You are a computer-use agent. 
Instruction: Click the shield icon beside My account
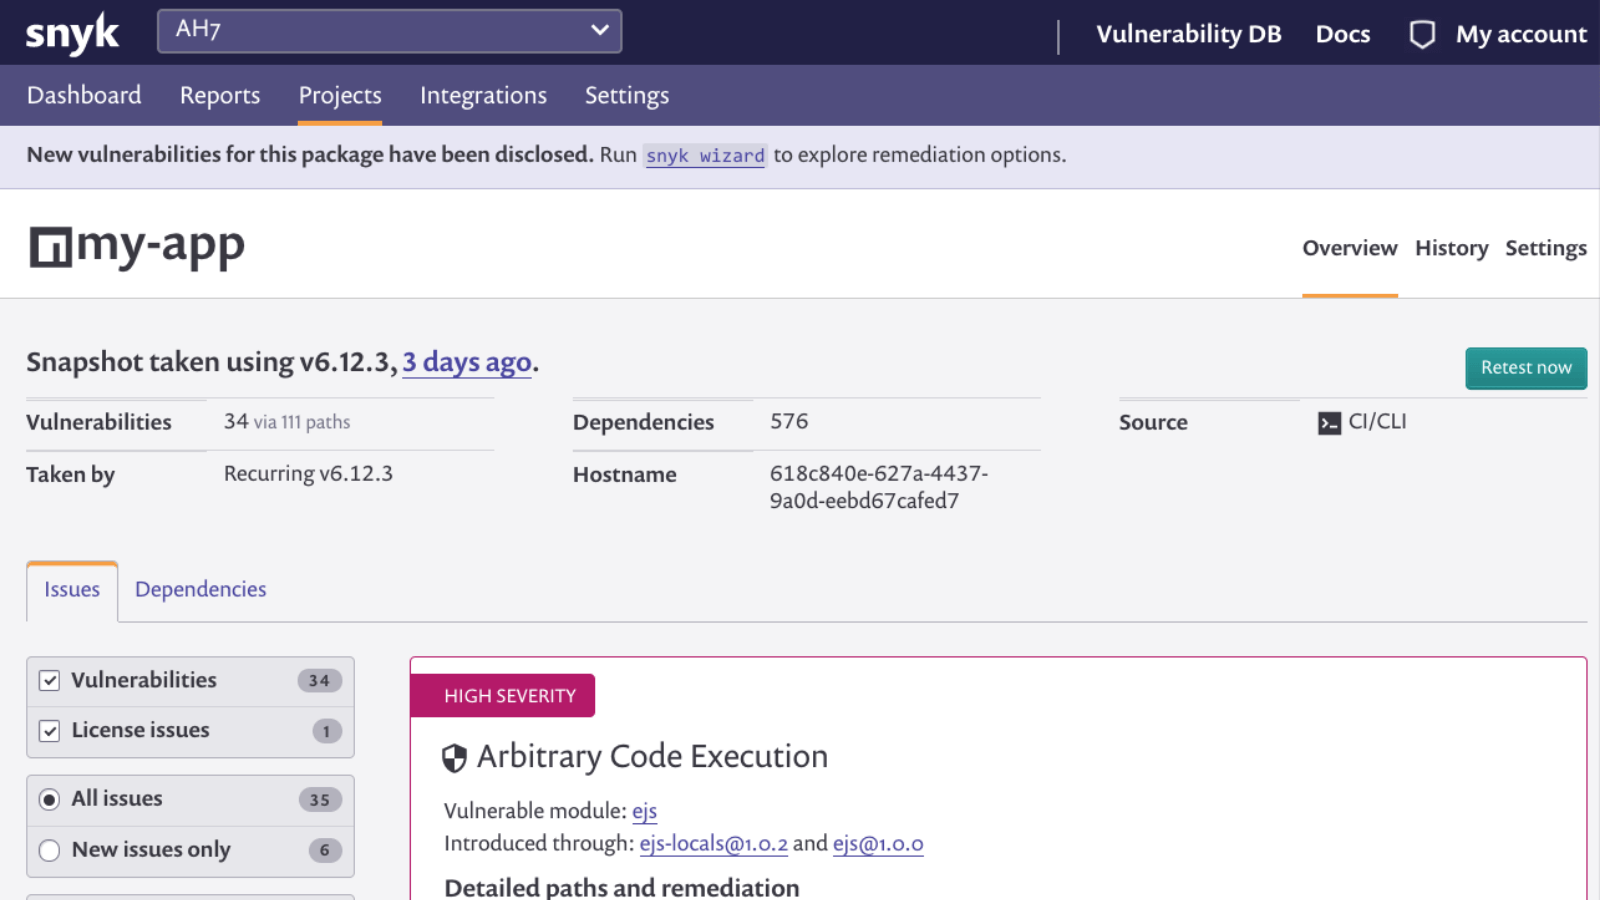1422,35
